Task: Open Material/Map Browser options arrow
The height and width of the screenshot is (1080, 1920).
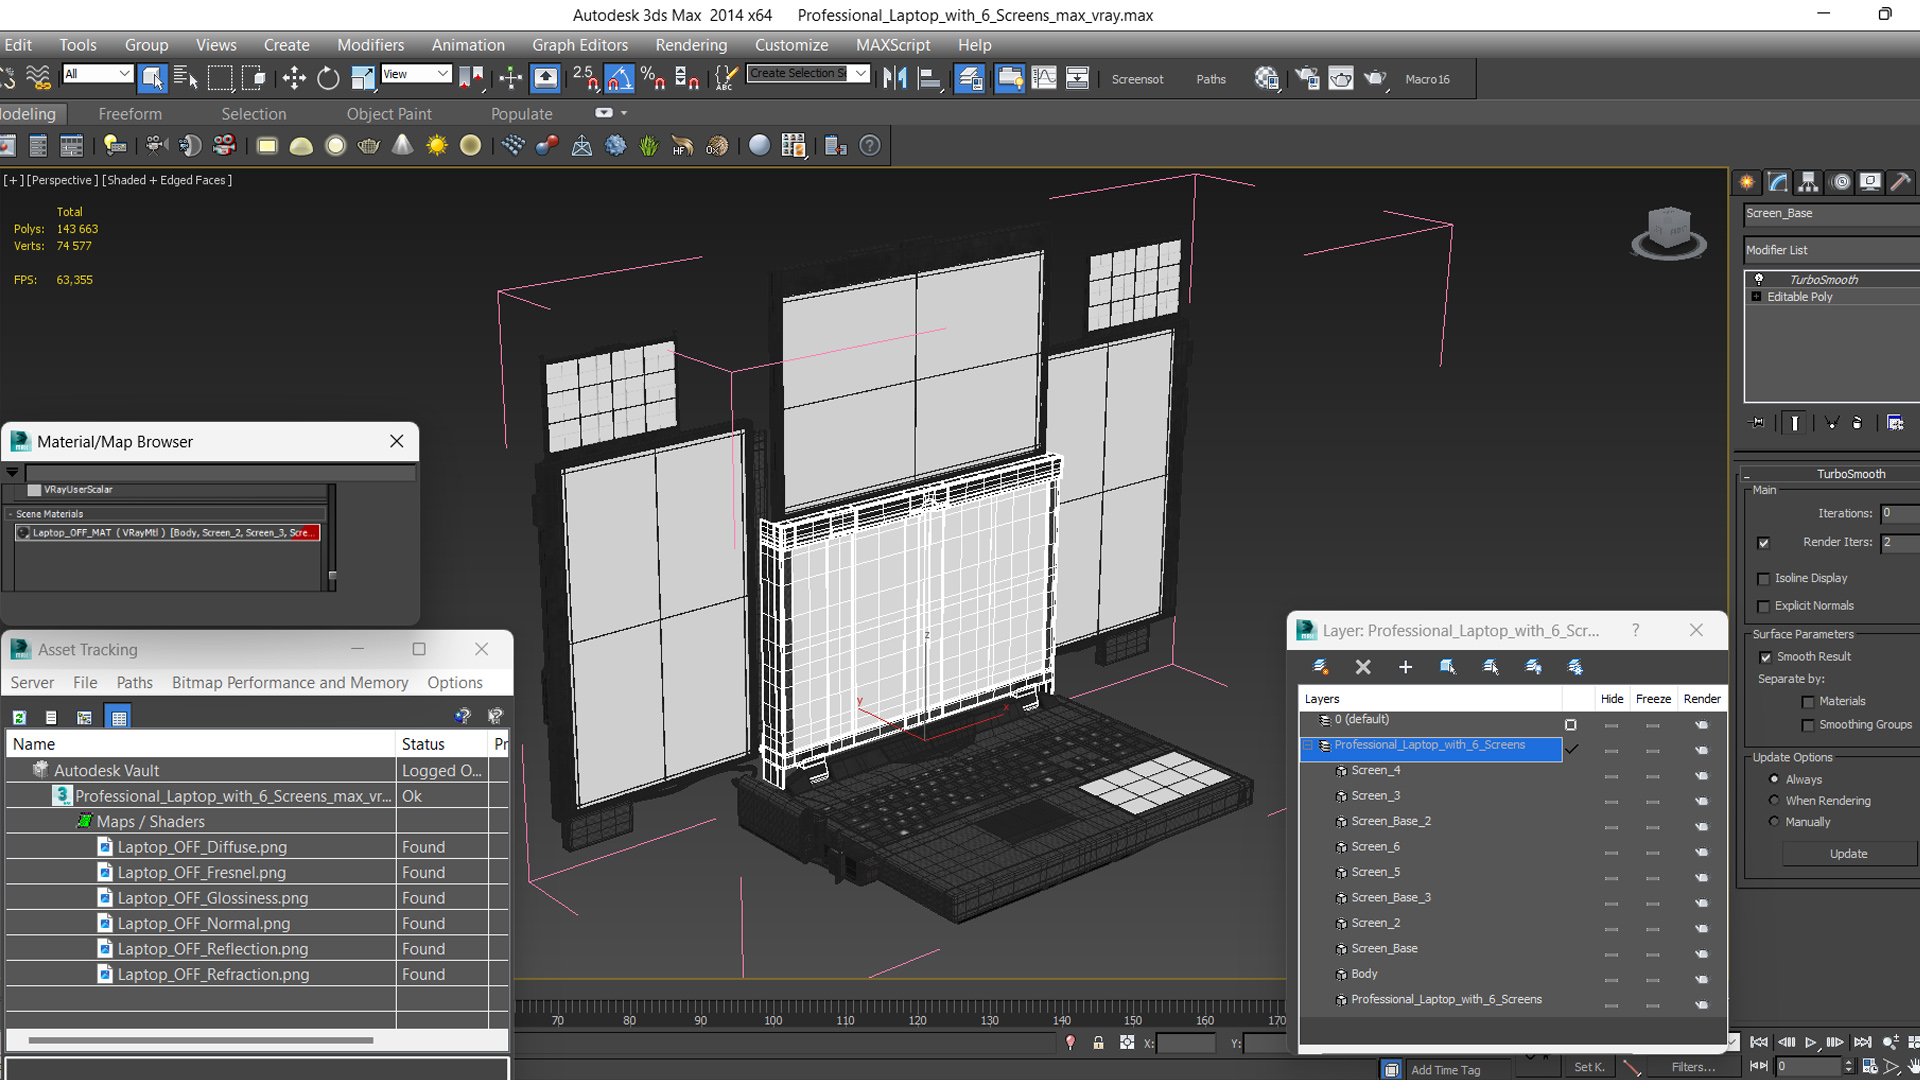Action: (x=12, y=472)
